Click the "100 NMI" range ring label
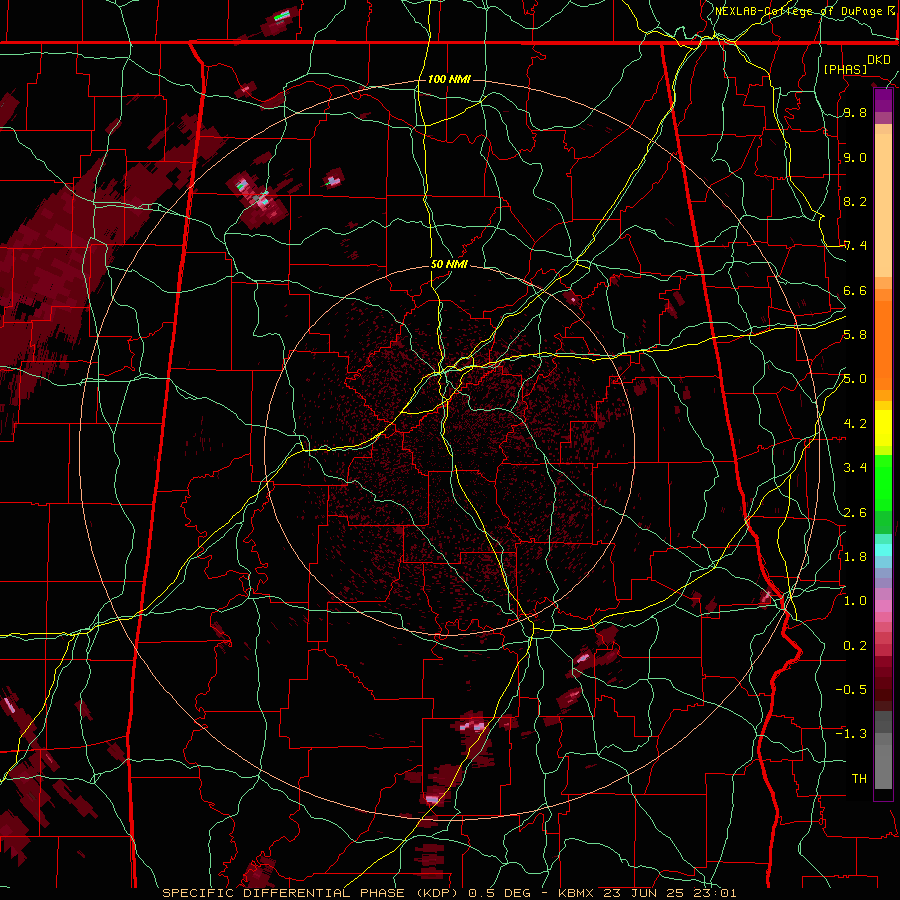The height and width of the screenshot is (900, 900). pos(449,79)
